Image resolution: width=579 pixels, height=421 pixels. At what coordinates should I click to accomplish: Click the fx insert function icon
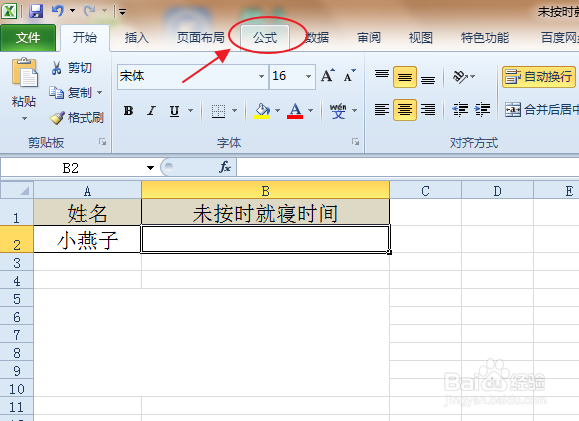(x=225, y=167)
